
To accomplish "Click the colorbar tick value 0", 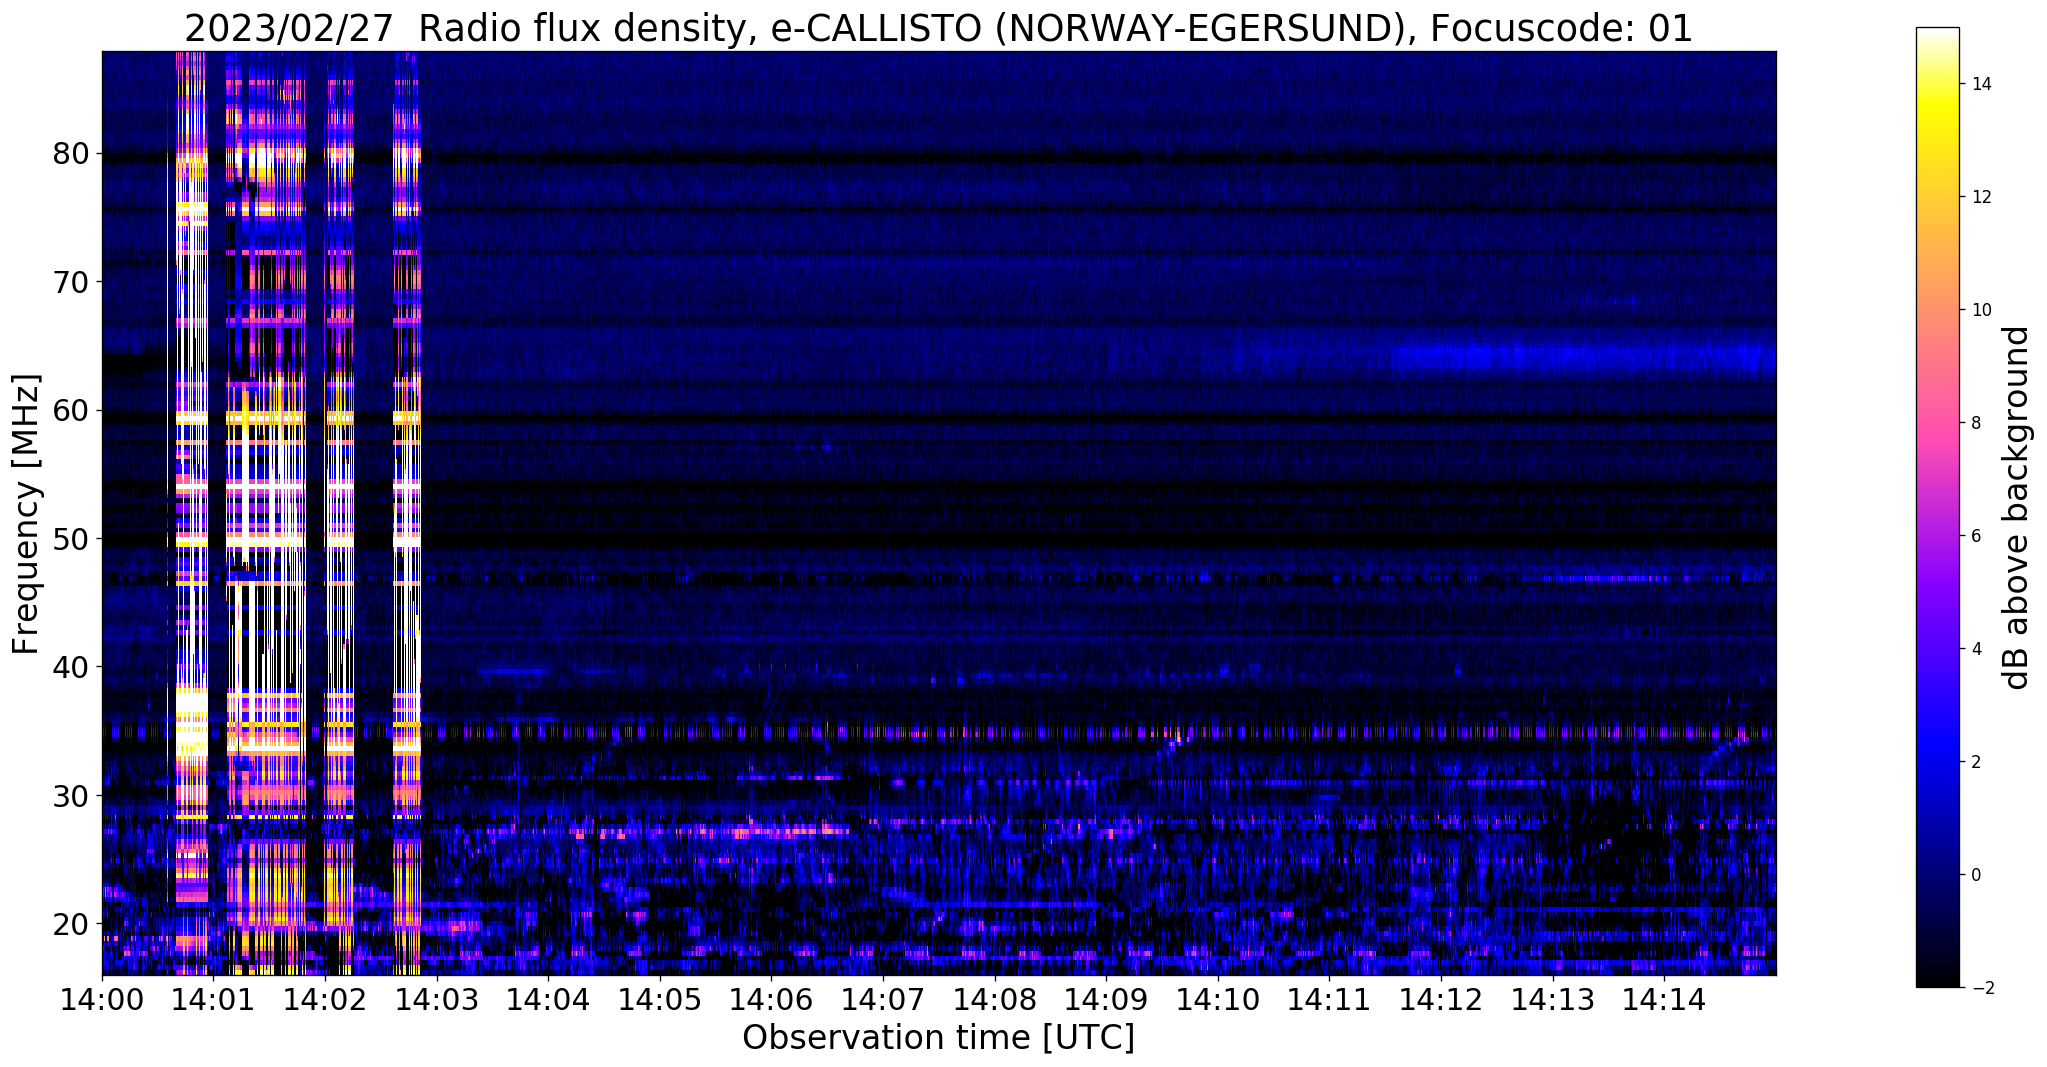I will coord(1976,875).
